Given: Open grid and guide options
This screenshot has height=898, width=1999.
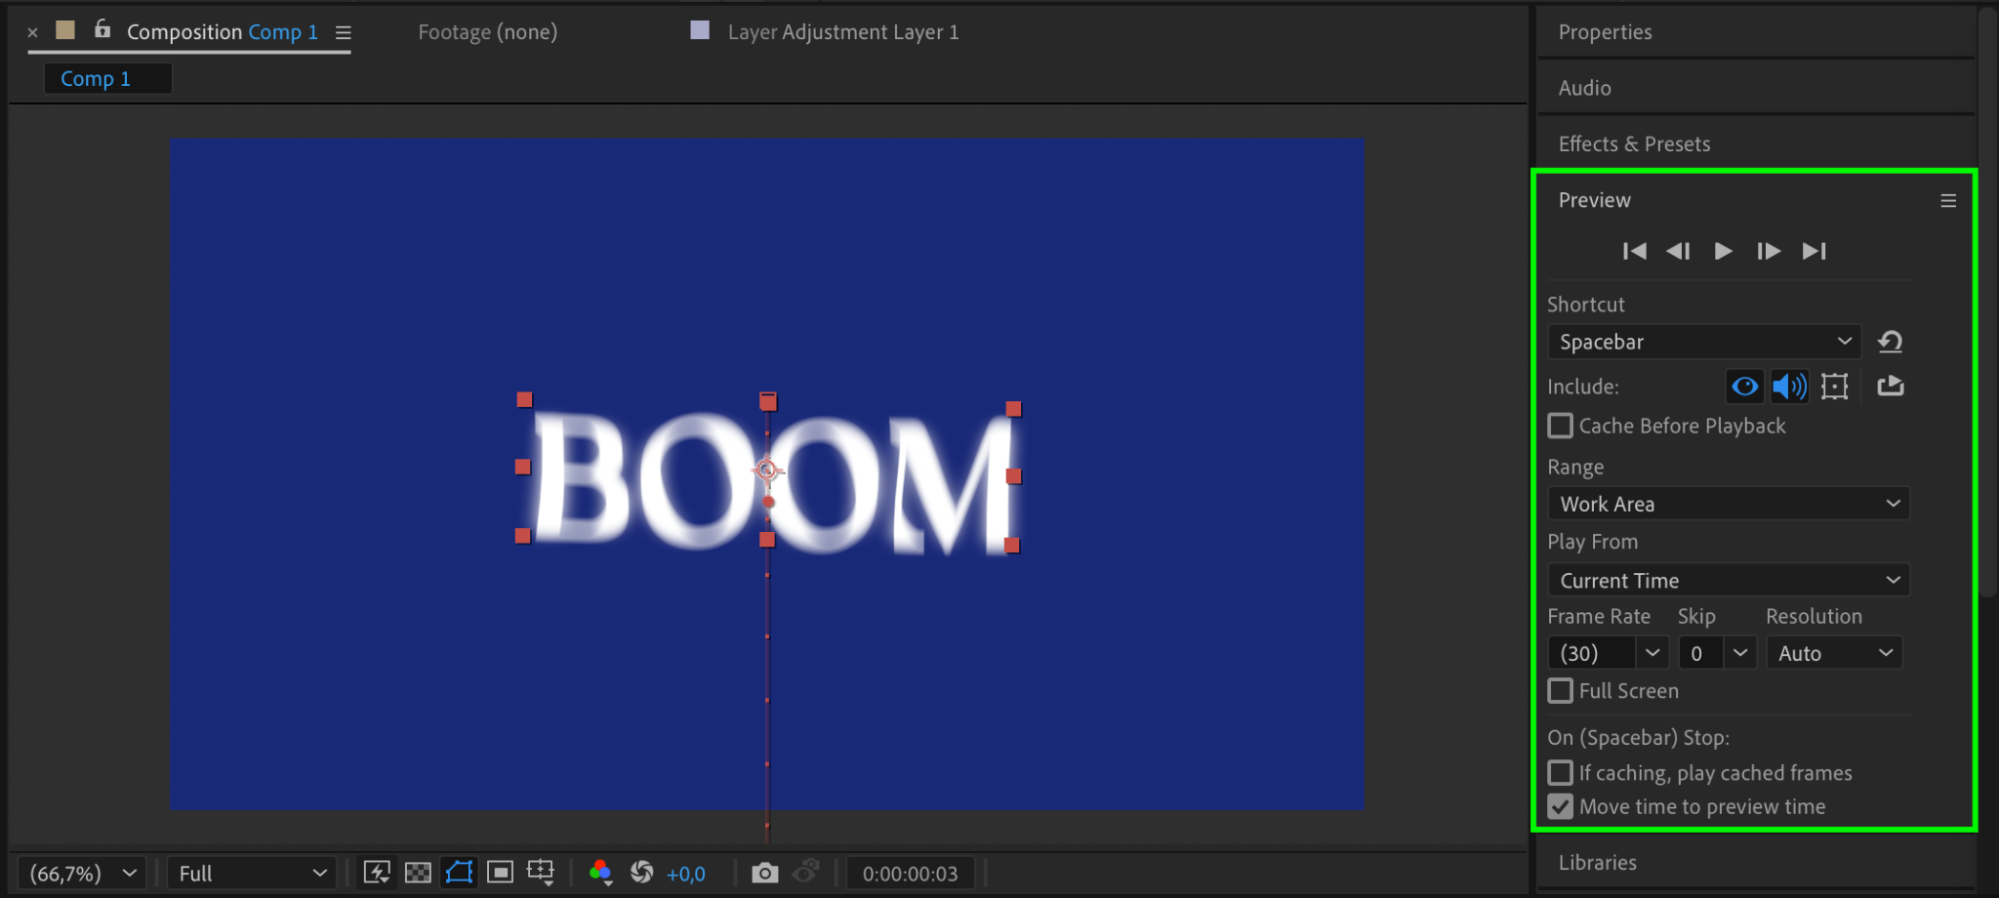Looking at the screenshot, I should 541,873.
